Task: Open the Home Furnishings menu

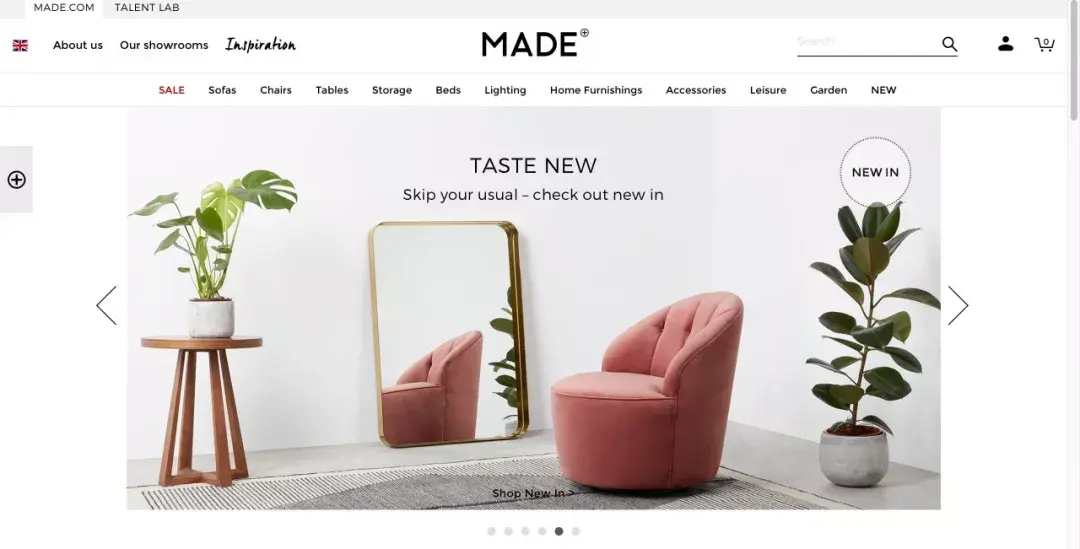Action: tap(596, 90)
